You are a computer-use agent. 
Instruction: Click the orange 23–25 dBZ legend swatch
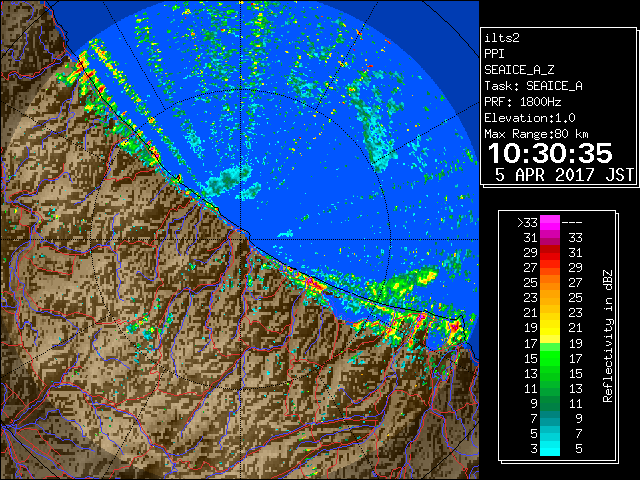click(550, 298)
